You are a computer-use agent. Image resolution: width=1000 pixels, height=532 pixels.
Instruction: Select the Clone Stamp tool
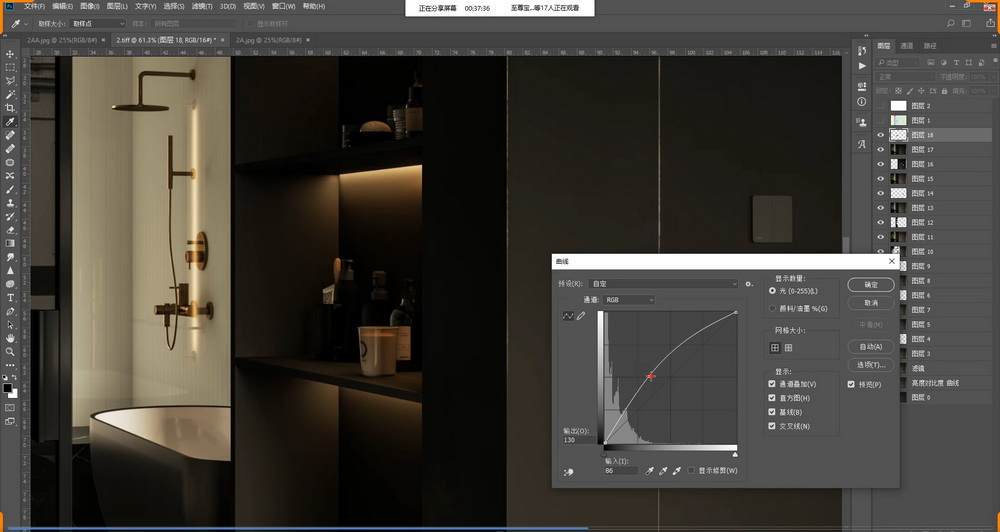10,203
